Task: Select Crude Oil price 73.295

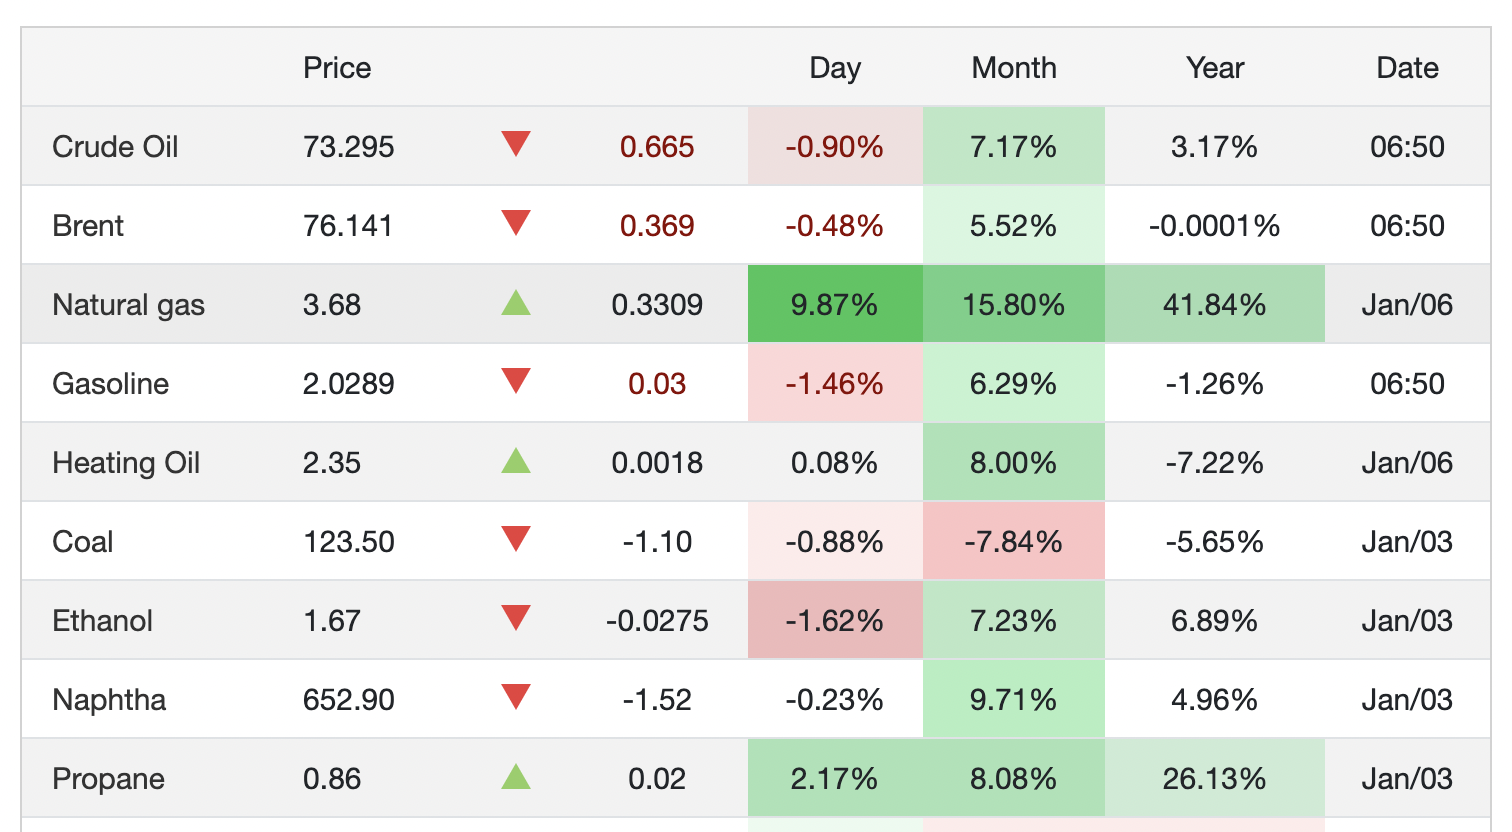Action: point(349,147)
